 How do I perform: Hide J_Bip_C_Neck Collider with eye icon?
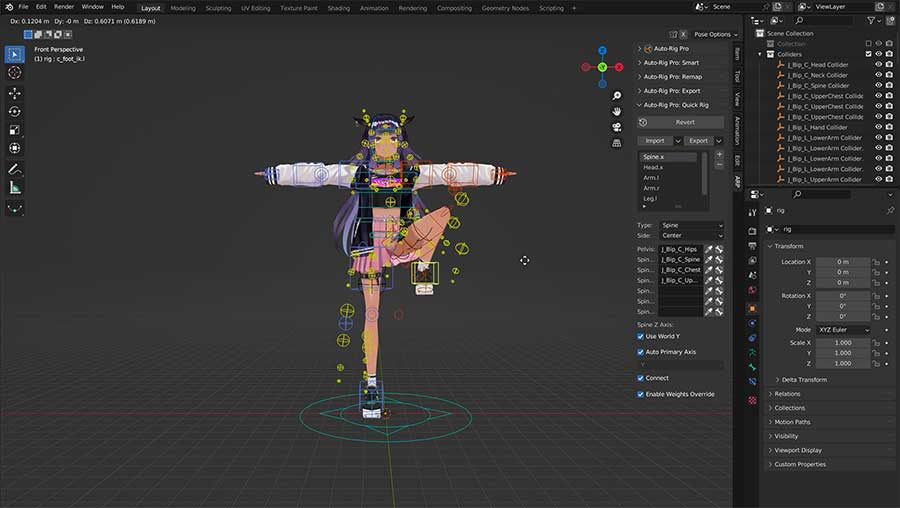878,75
